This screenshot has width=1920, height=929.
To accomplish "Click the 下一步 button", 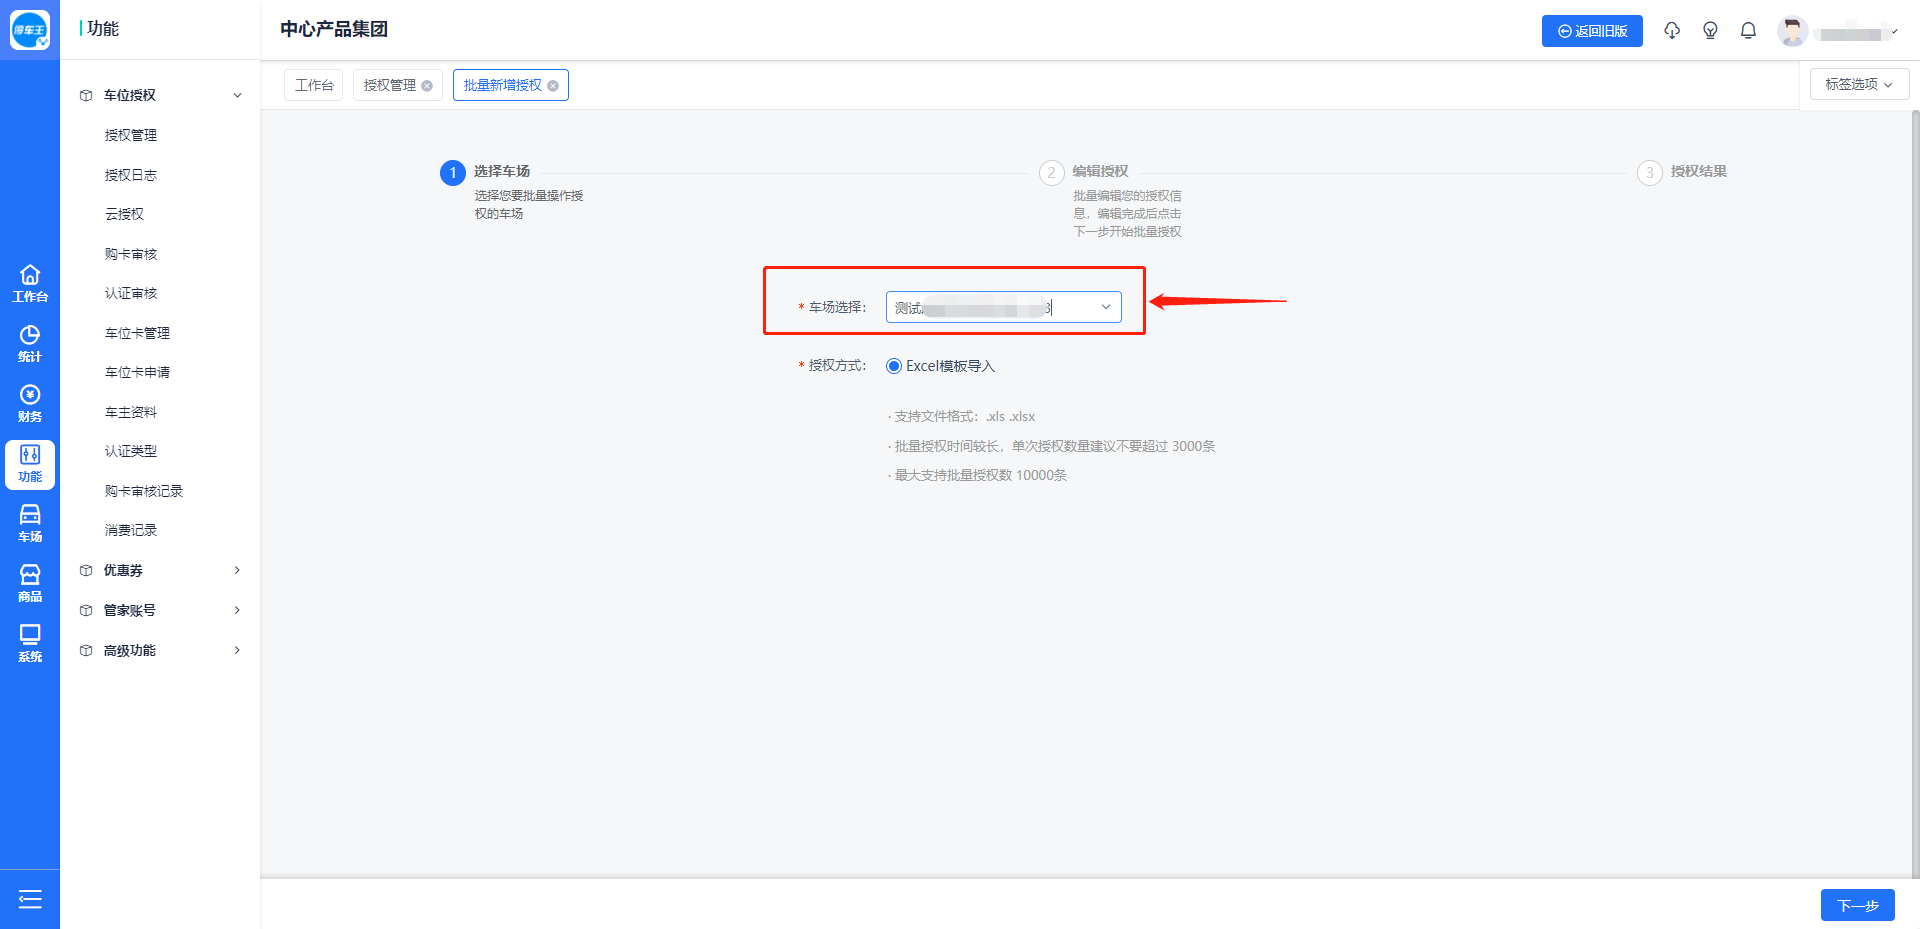I will click(1858, 905).
